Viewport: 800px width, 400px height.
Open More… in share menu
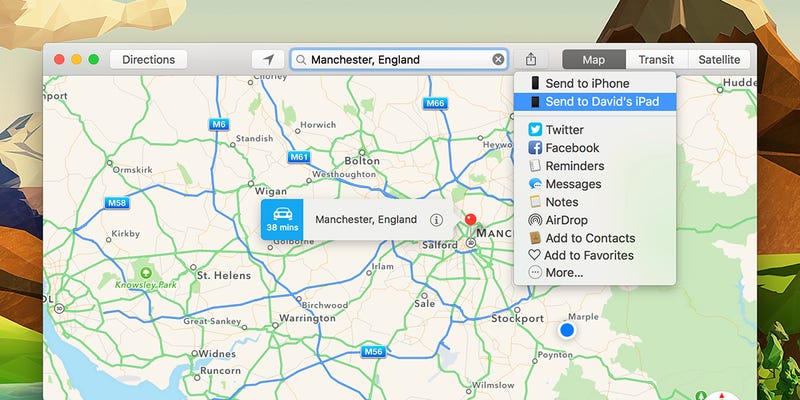pyautogui.click(x=595, y=273)
